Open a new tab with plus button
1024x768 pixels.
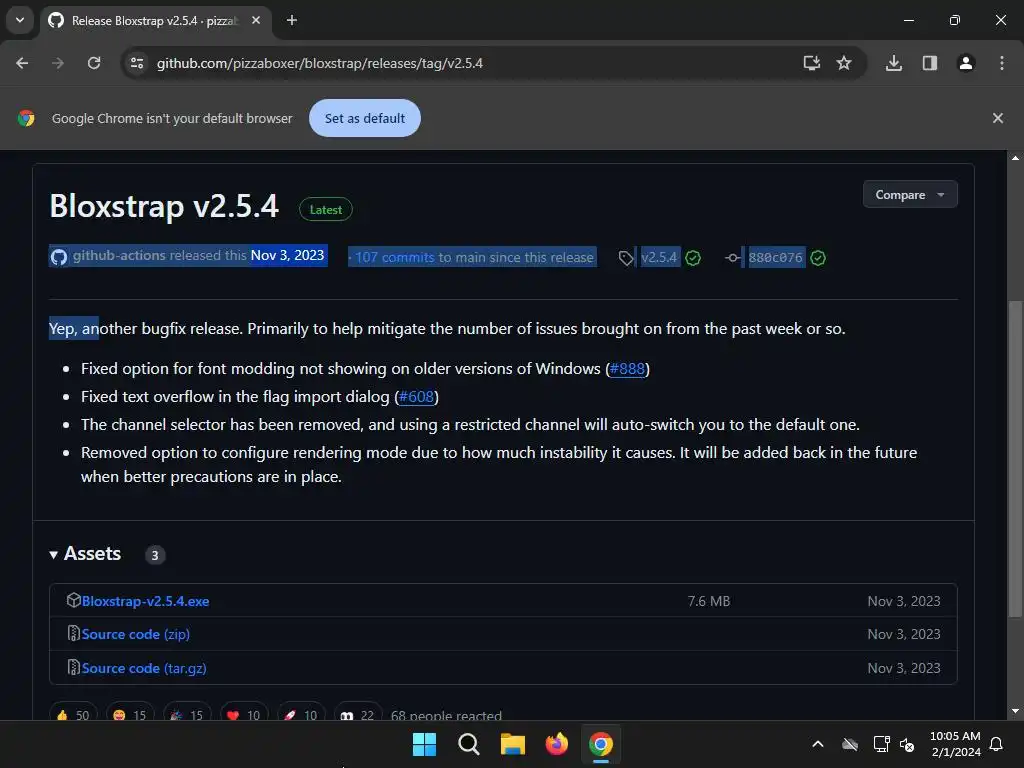pyautogui.click(x=292, y=20)
